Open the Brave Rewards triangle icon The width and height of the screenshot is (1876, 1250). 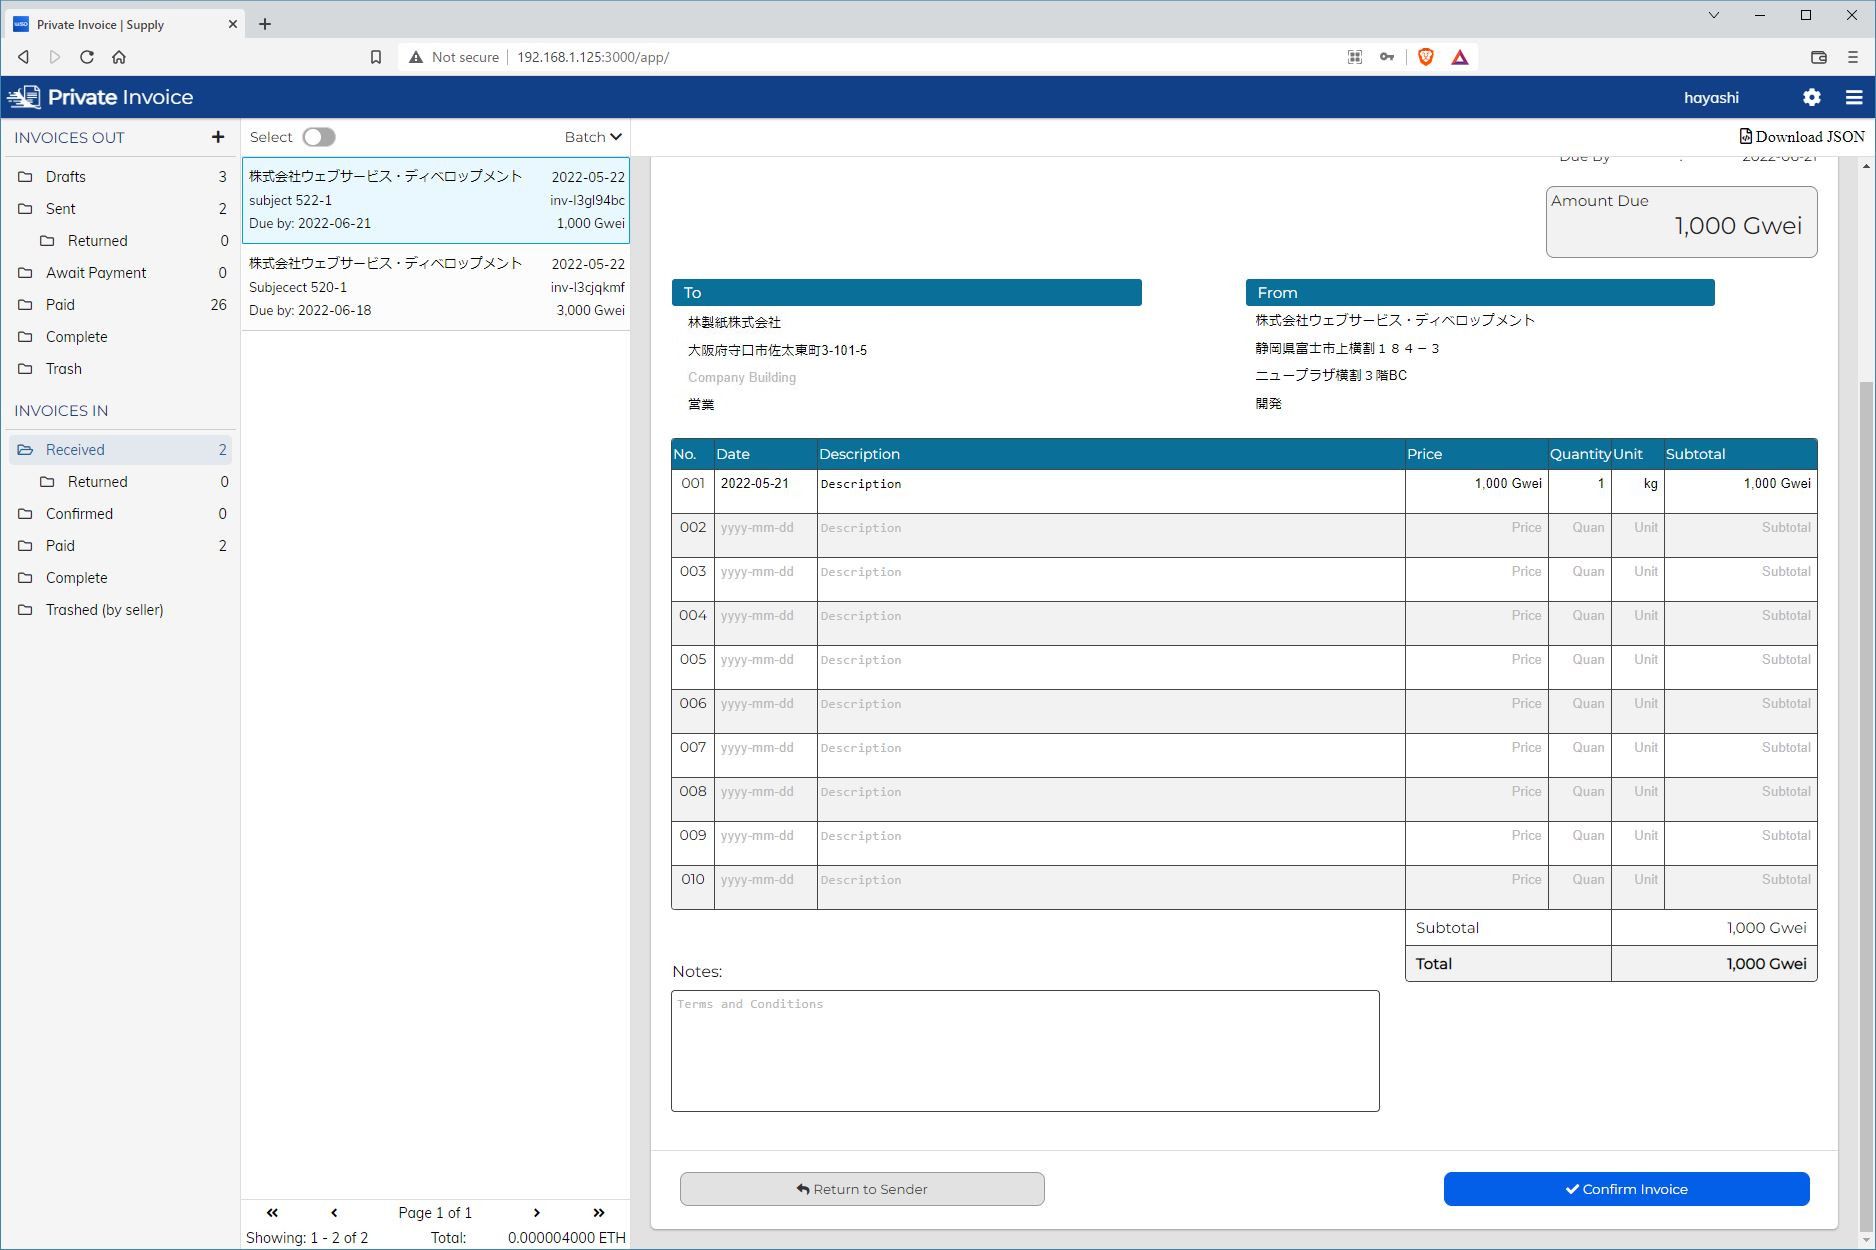tap(1460, 57)
